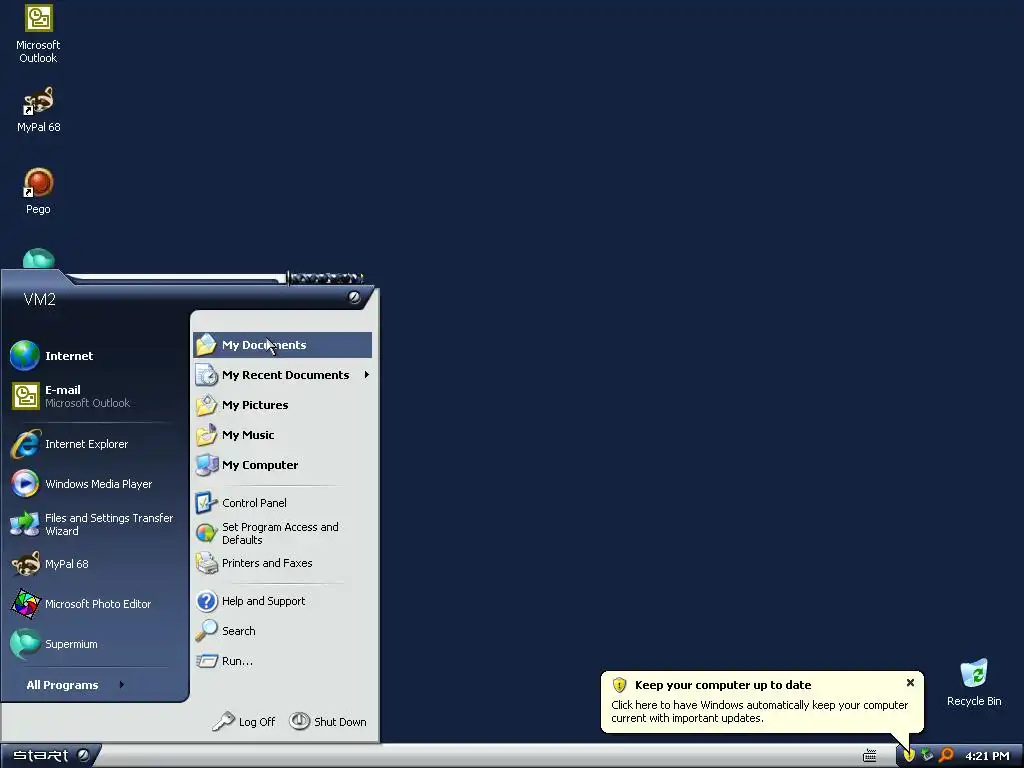The width and height of the screenshot is (1024, 768).
Task: Click the VM2 user name header
Action: (40, 300)
